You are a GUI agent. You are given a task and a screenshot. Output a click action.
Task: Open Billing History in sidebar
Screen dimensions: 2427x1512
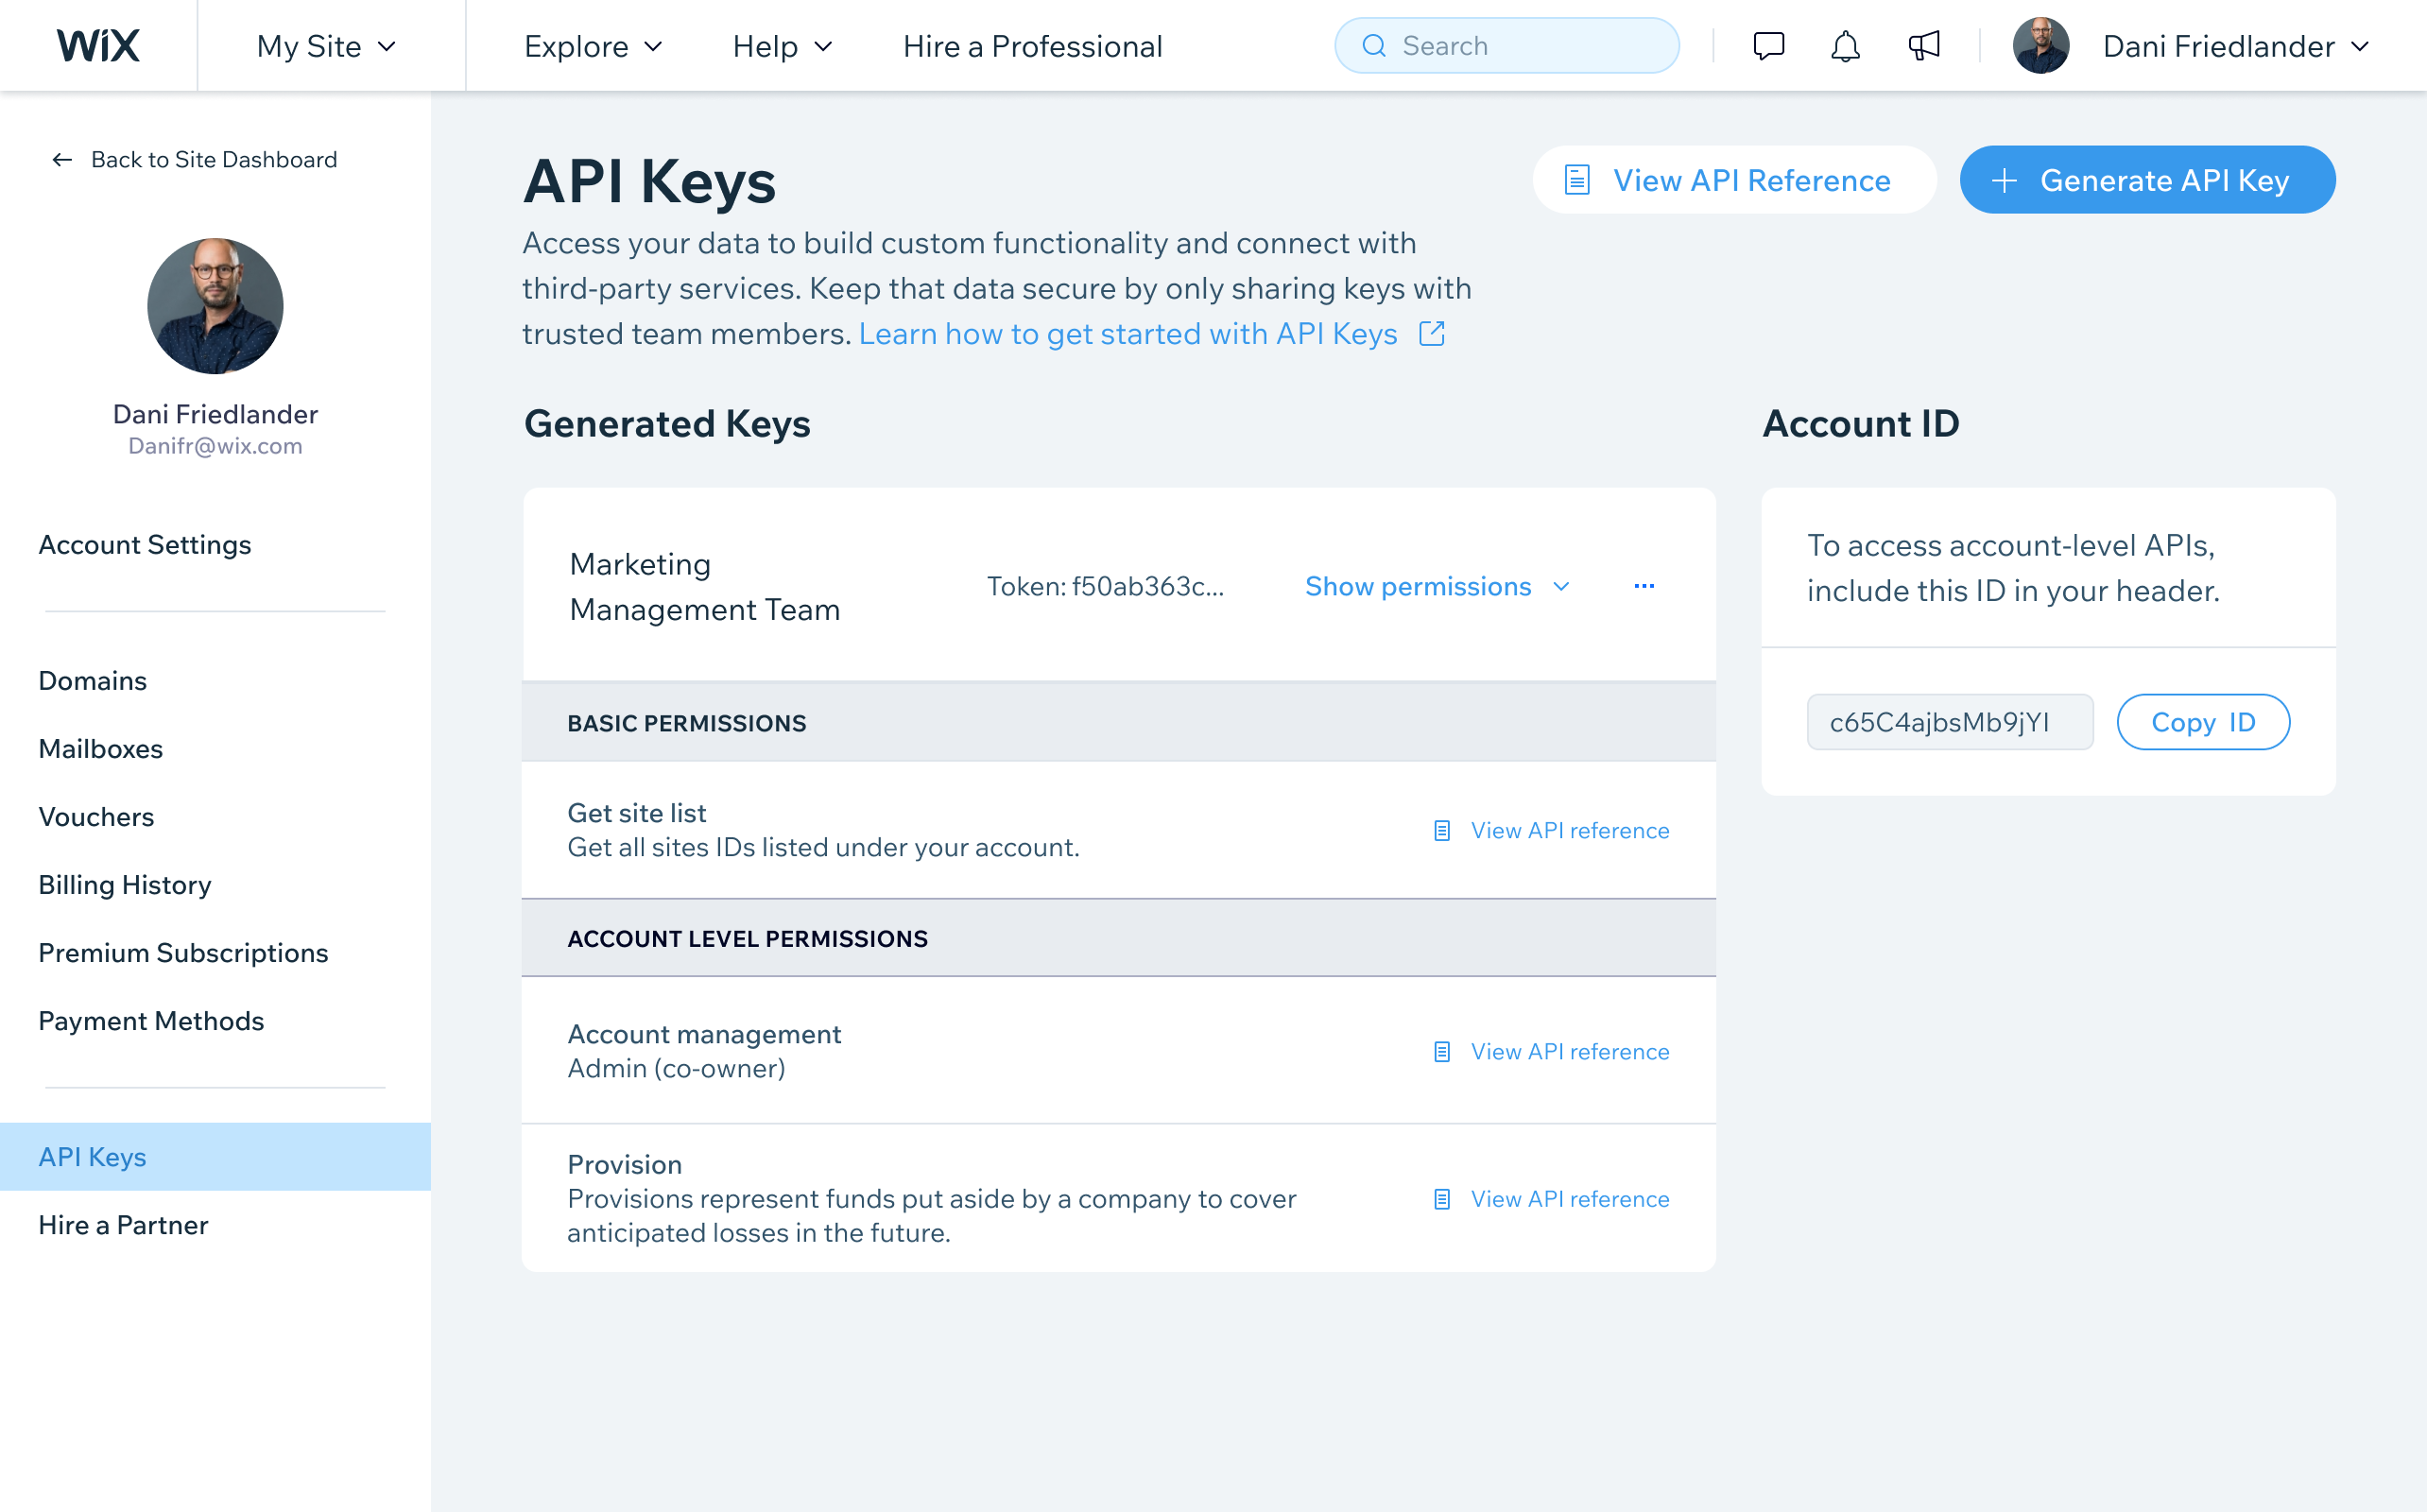[x=125, y=884]
